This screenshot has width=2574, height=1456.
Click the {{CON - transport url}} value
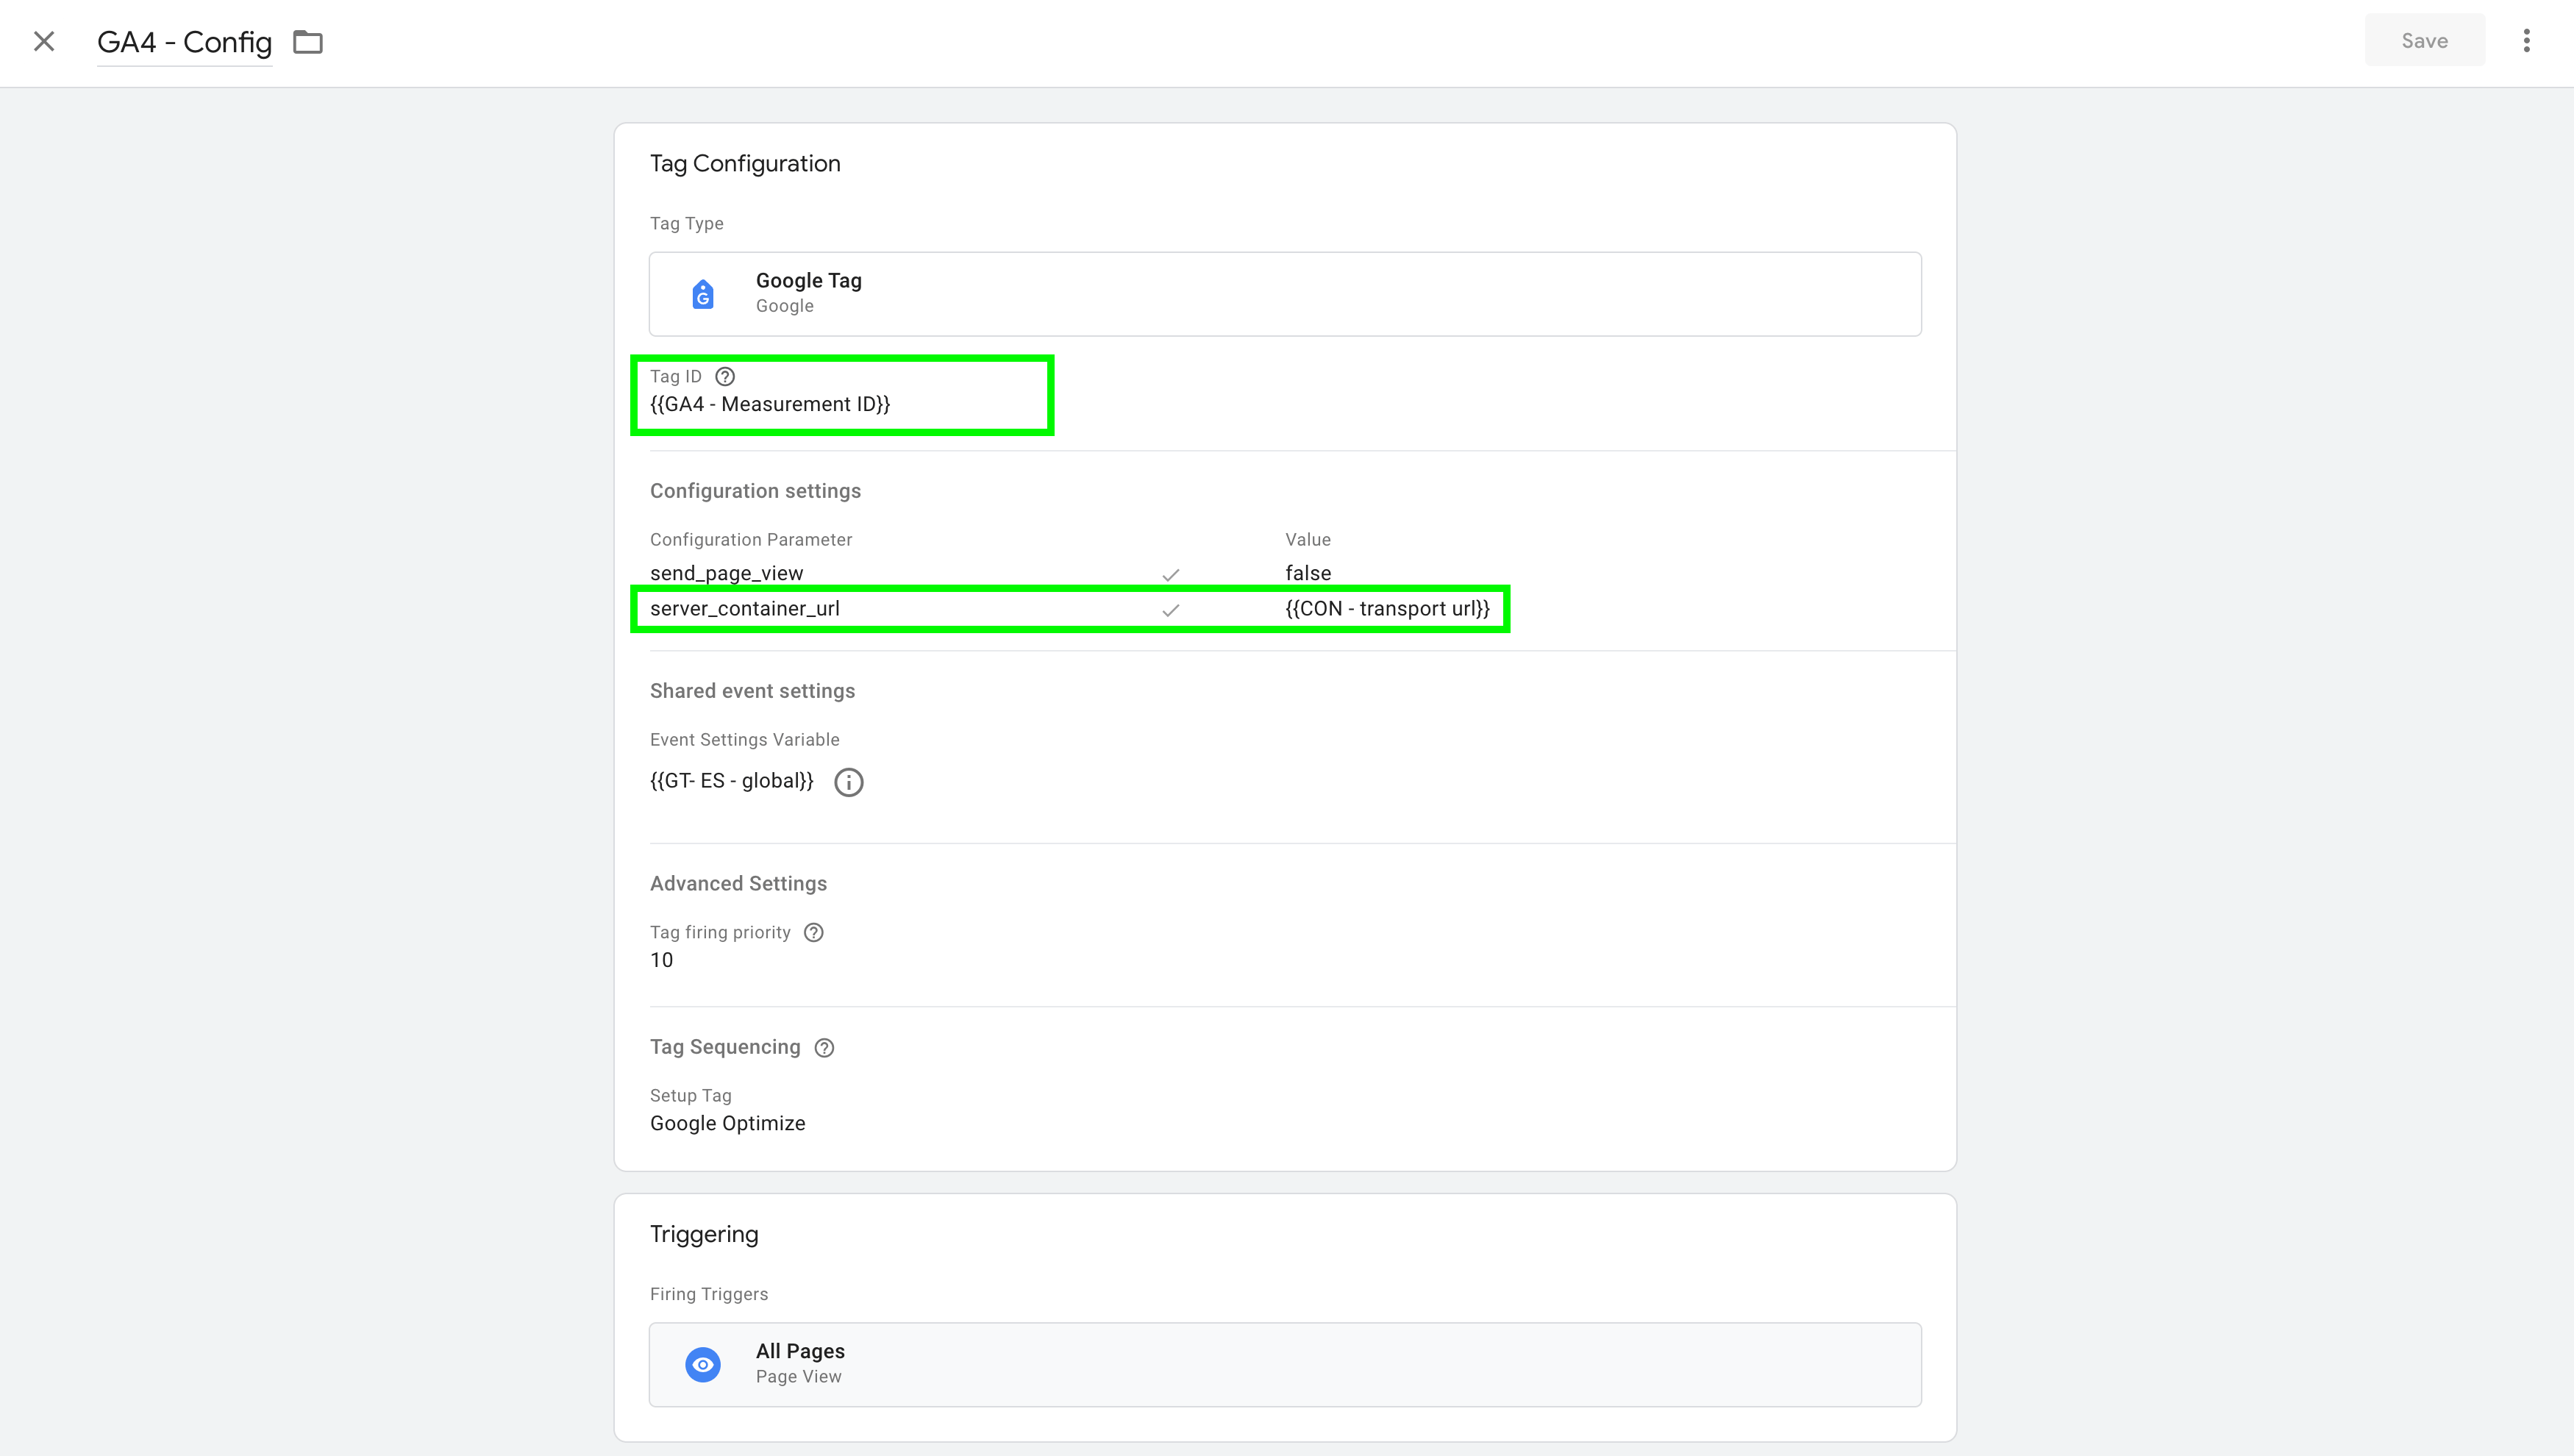[1387, 609]
